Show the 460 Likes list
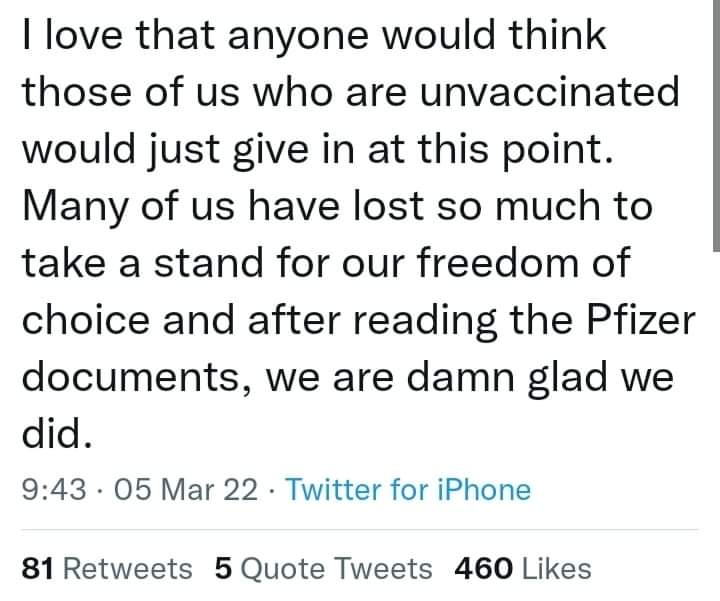 coord(522,569)
